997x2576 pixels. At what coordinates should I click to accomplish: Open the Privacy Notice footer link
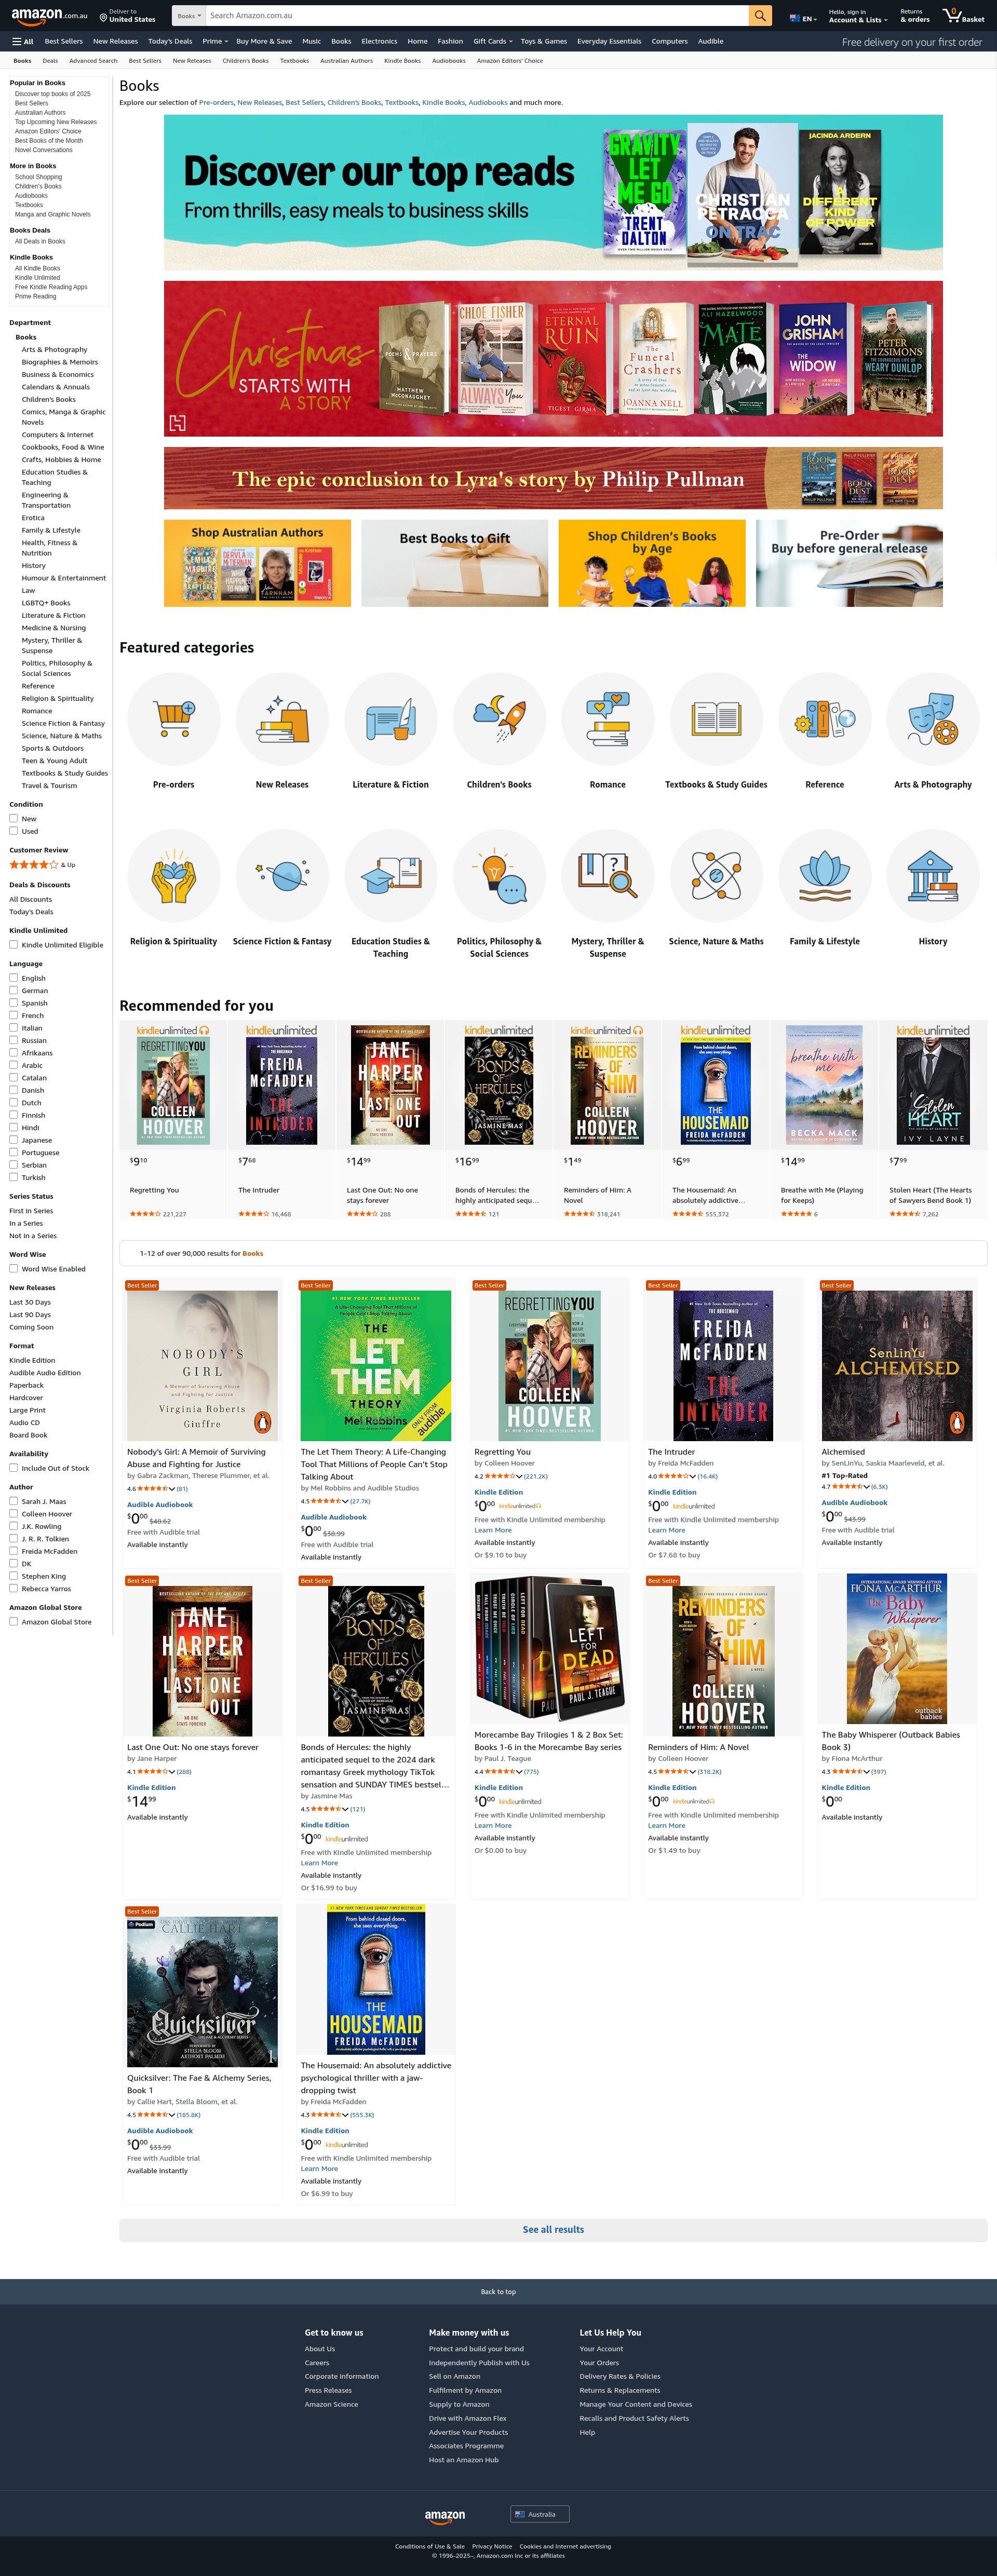pos(492,2546)
